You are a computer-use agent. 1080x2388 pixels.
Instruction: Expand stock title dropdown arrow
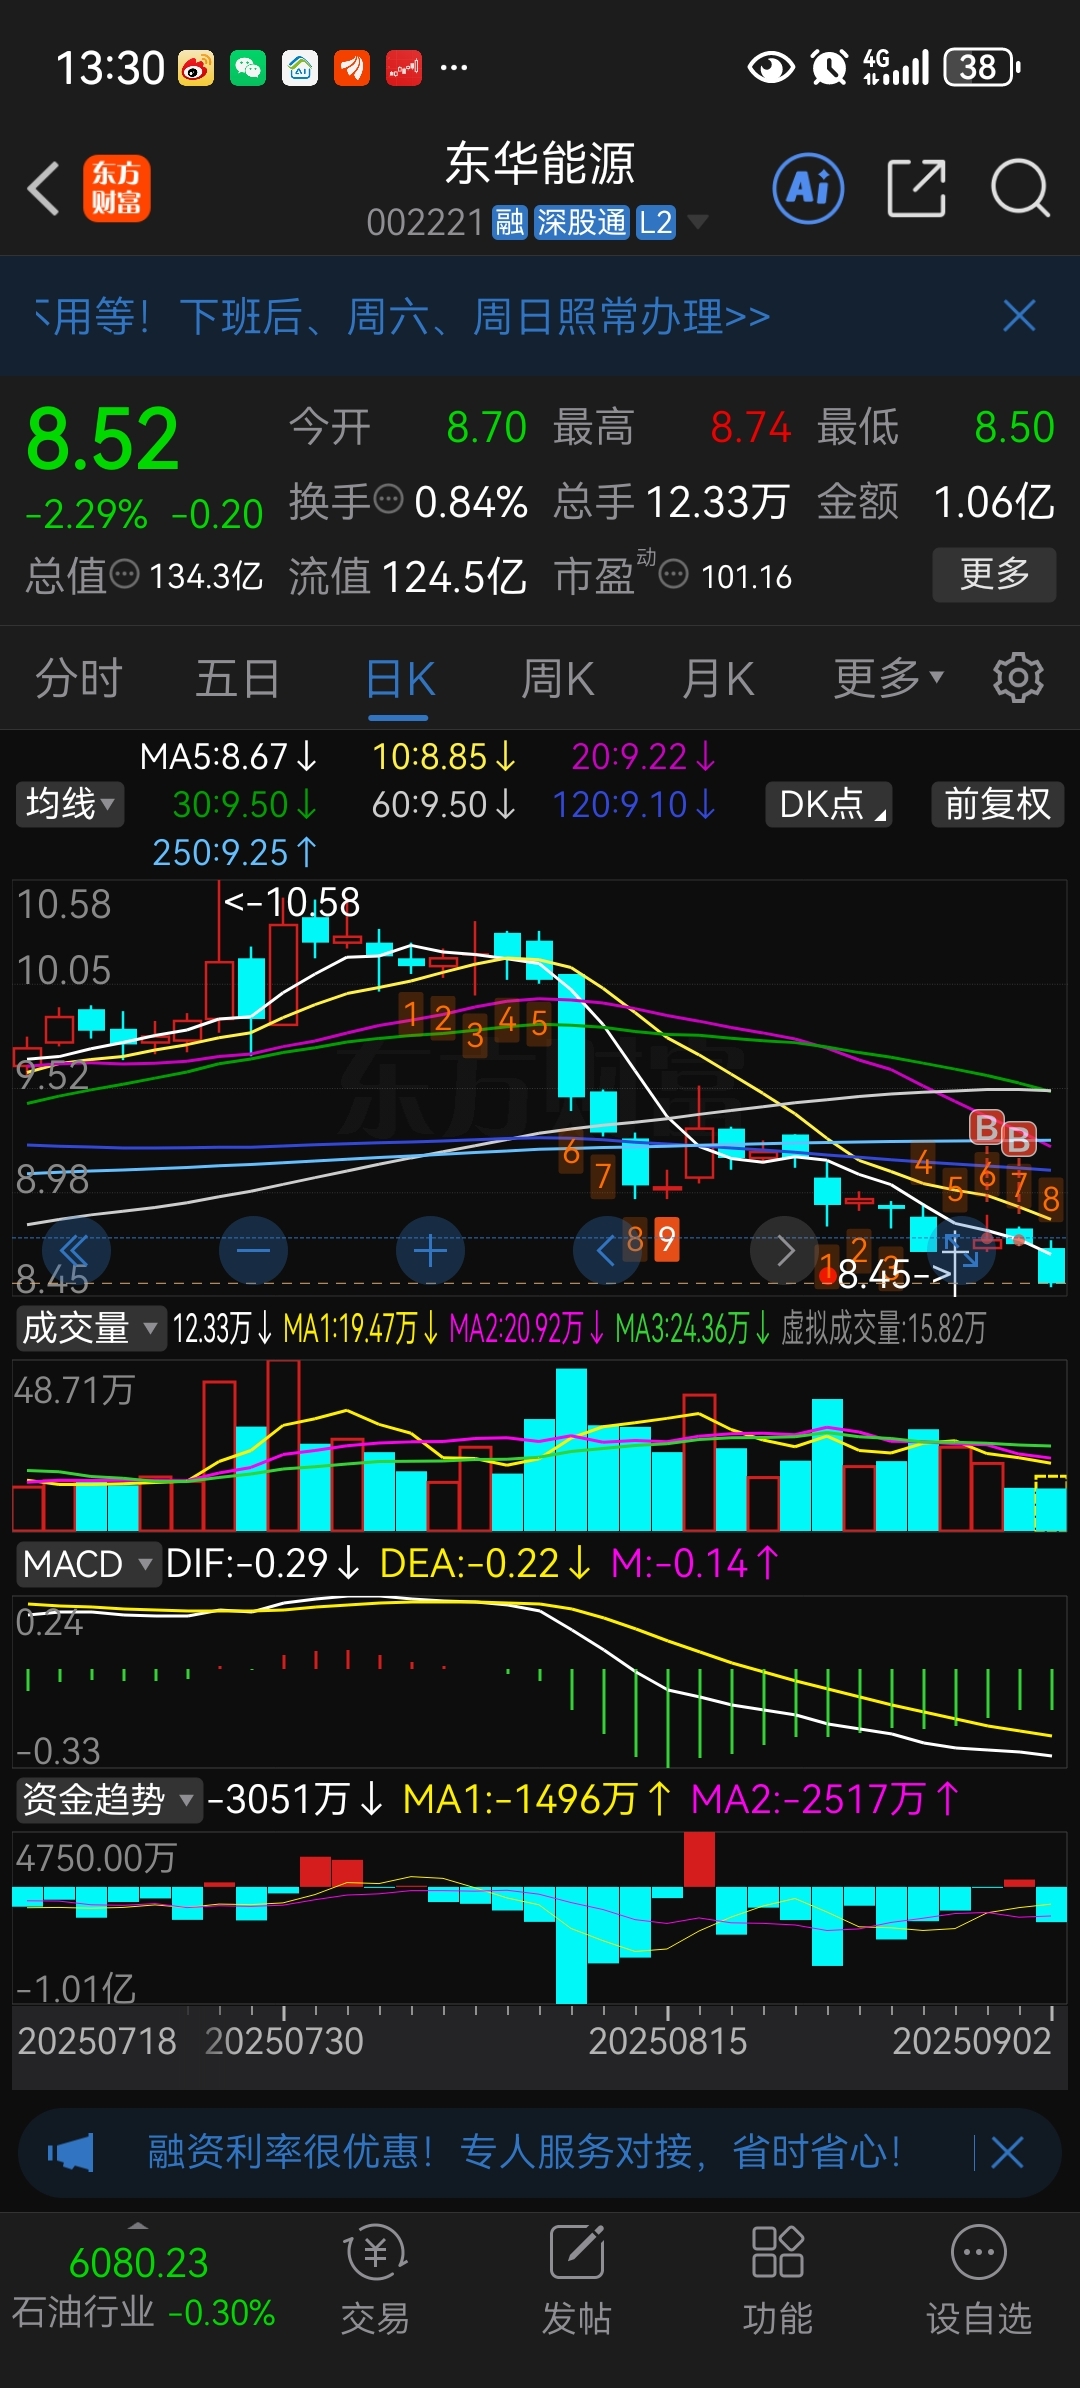pyautogui.click(x=697, y=221)
